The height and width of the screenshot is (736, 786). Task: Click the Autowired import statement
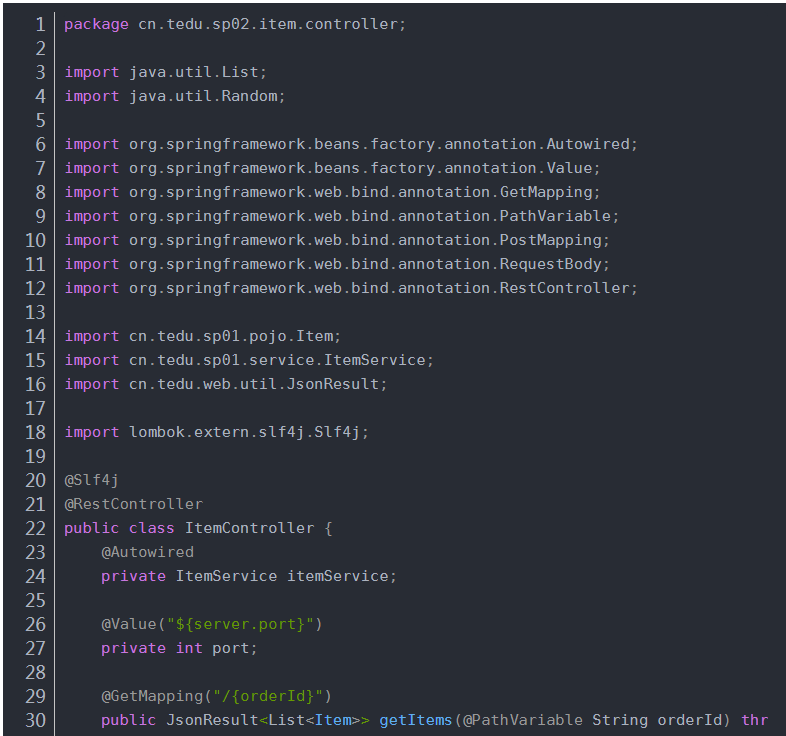tap(351, 144)
